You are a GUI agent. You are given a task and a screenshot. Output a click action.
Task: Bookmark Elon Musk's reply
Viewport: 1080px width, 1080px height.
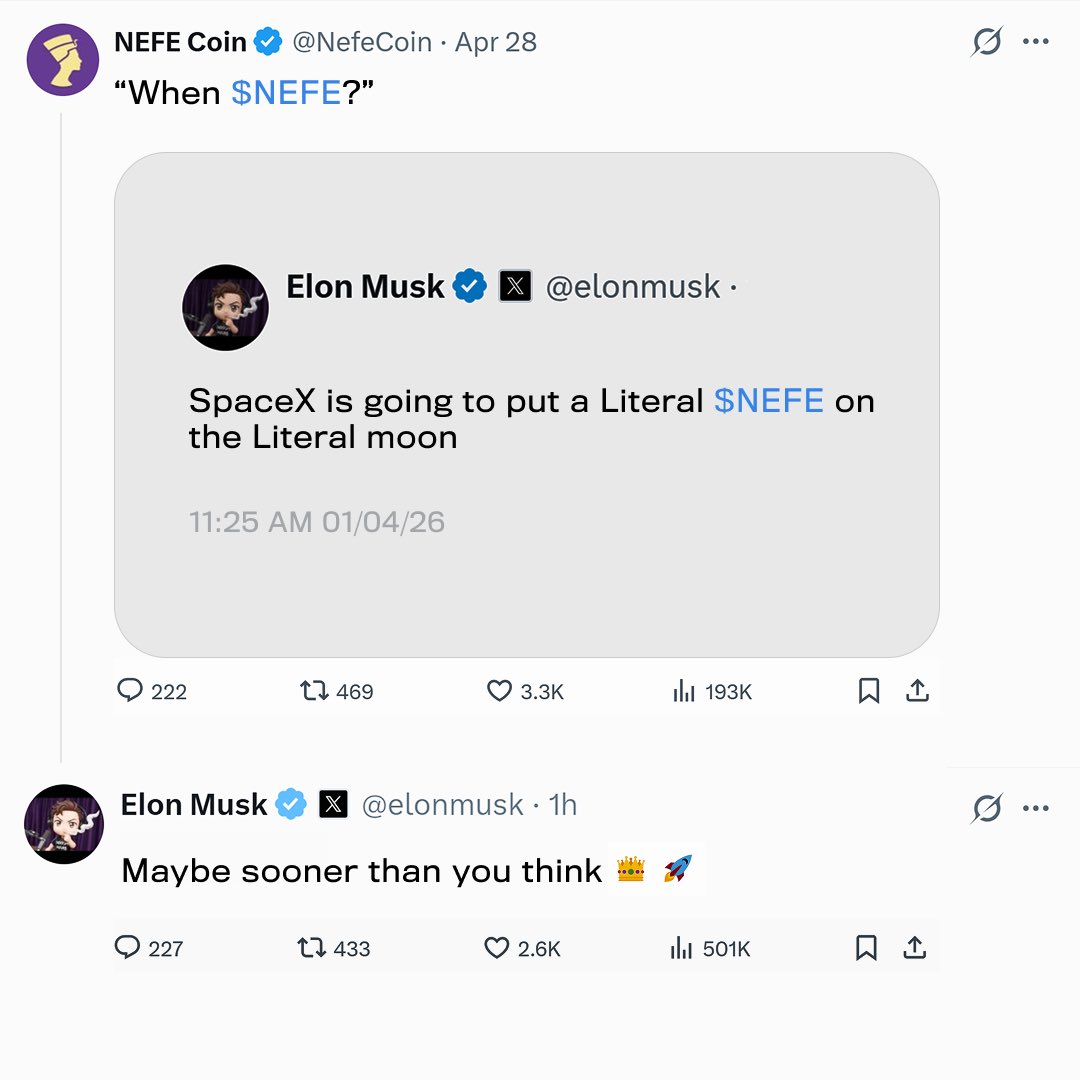coord(866,948)
